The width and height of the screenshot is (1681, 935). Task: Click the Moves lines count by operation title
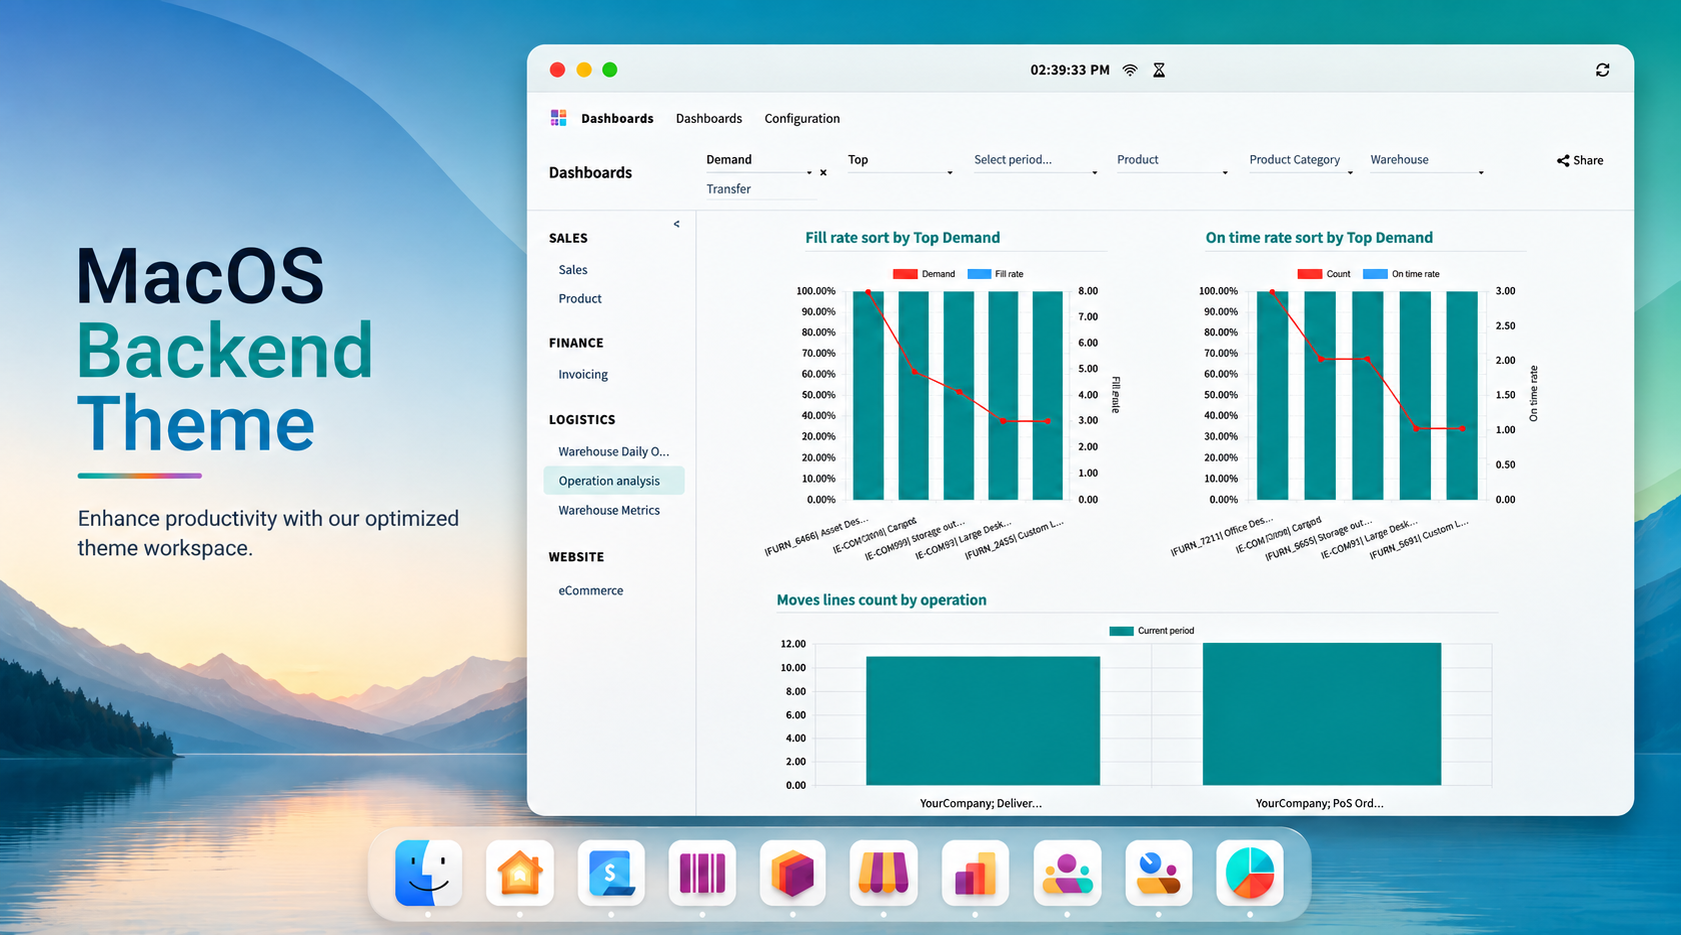(x=881, y=600)
